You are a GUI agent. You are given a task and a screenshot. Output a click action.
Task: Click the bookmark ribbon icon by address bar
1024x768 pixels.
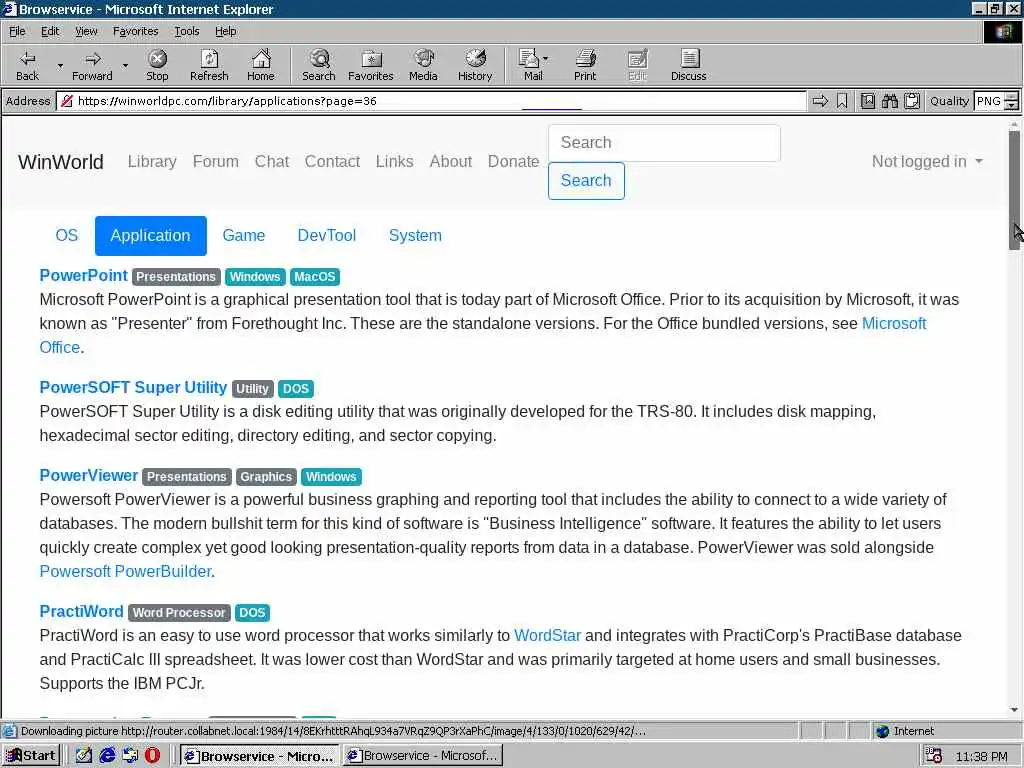click(842, 101)
